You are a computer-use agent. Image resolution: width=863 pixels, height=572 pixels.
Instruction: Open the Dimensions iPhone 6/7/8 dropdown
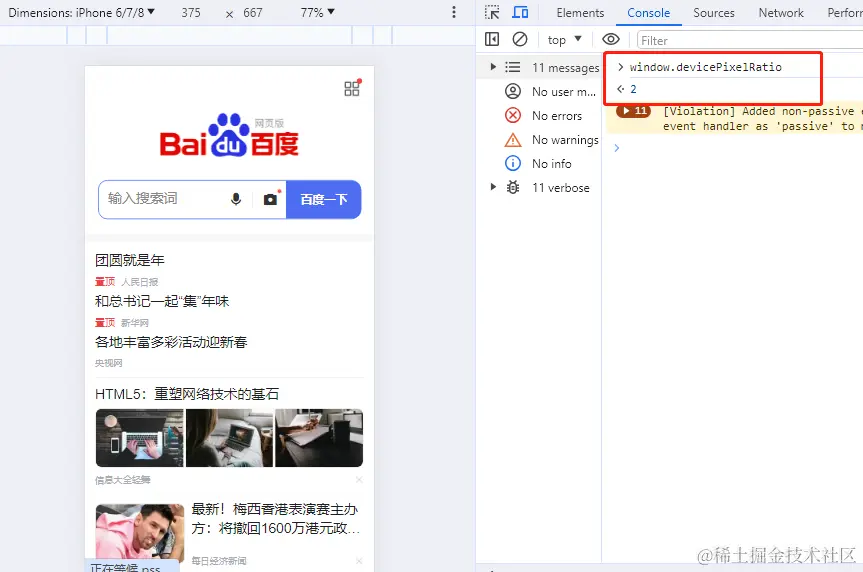point(81,12)
